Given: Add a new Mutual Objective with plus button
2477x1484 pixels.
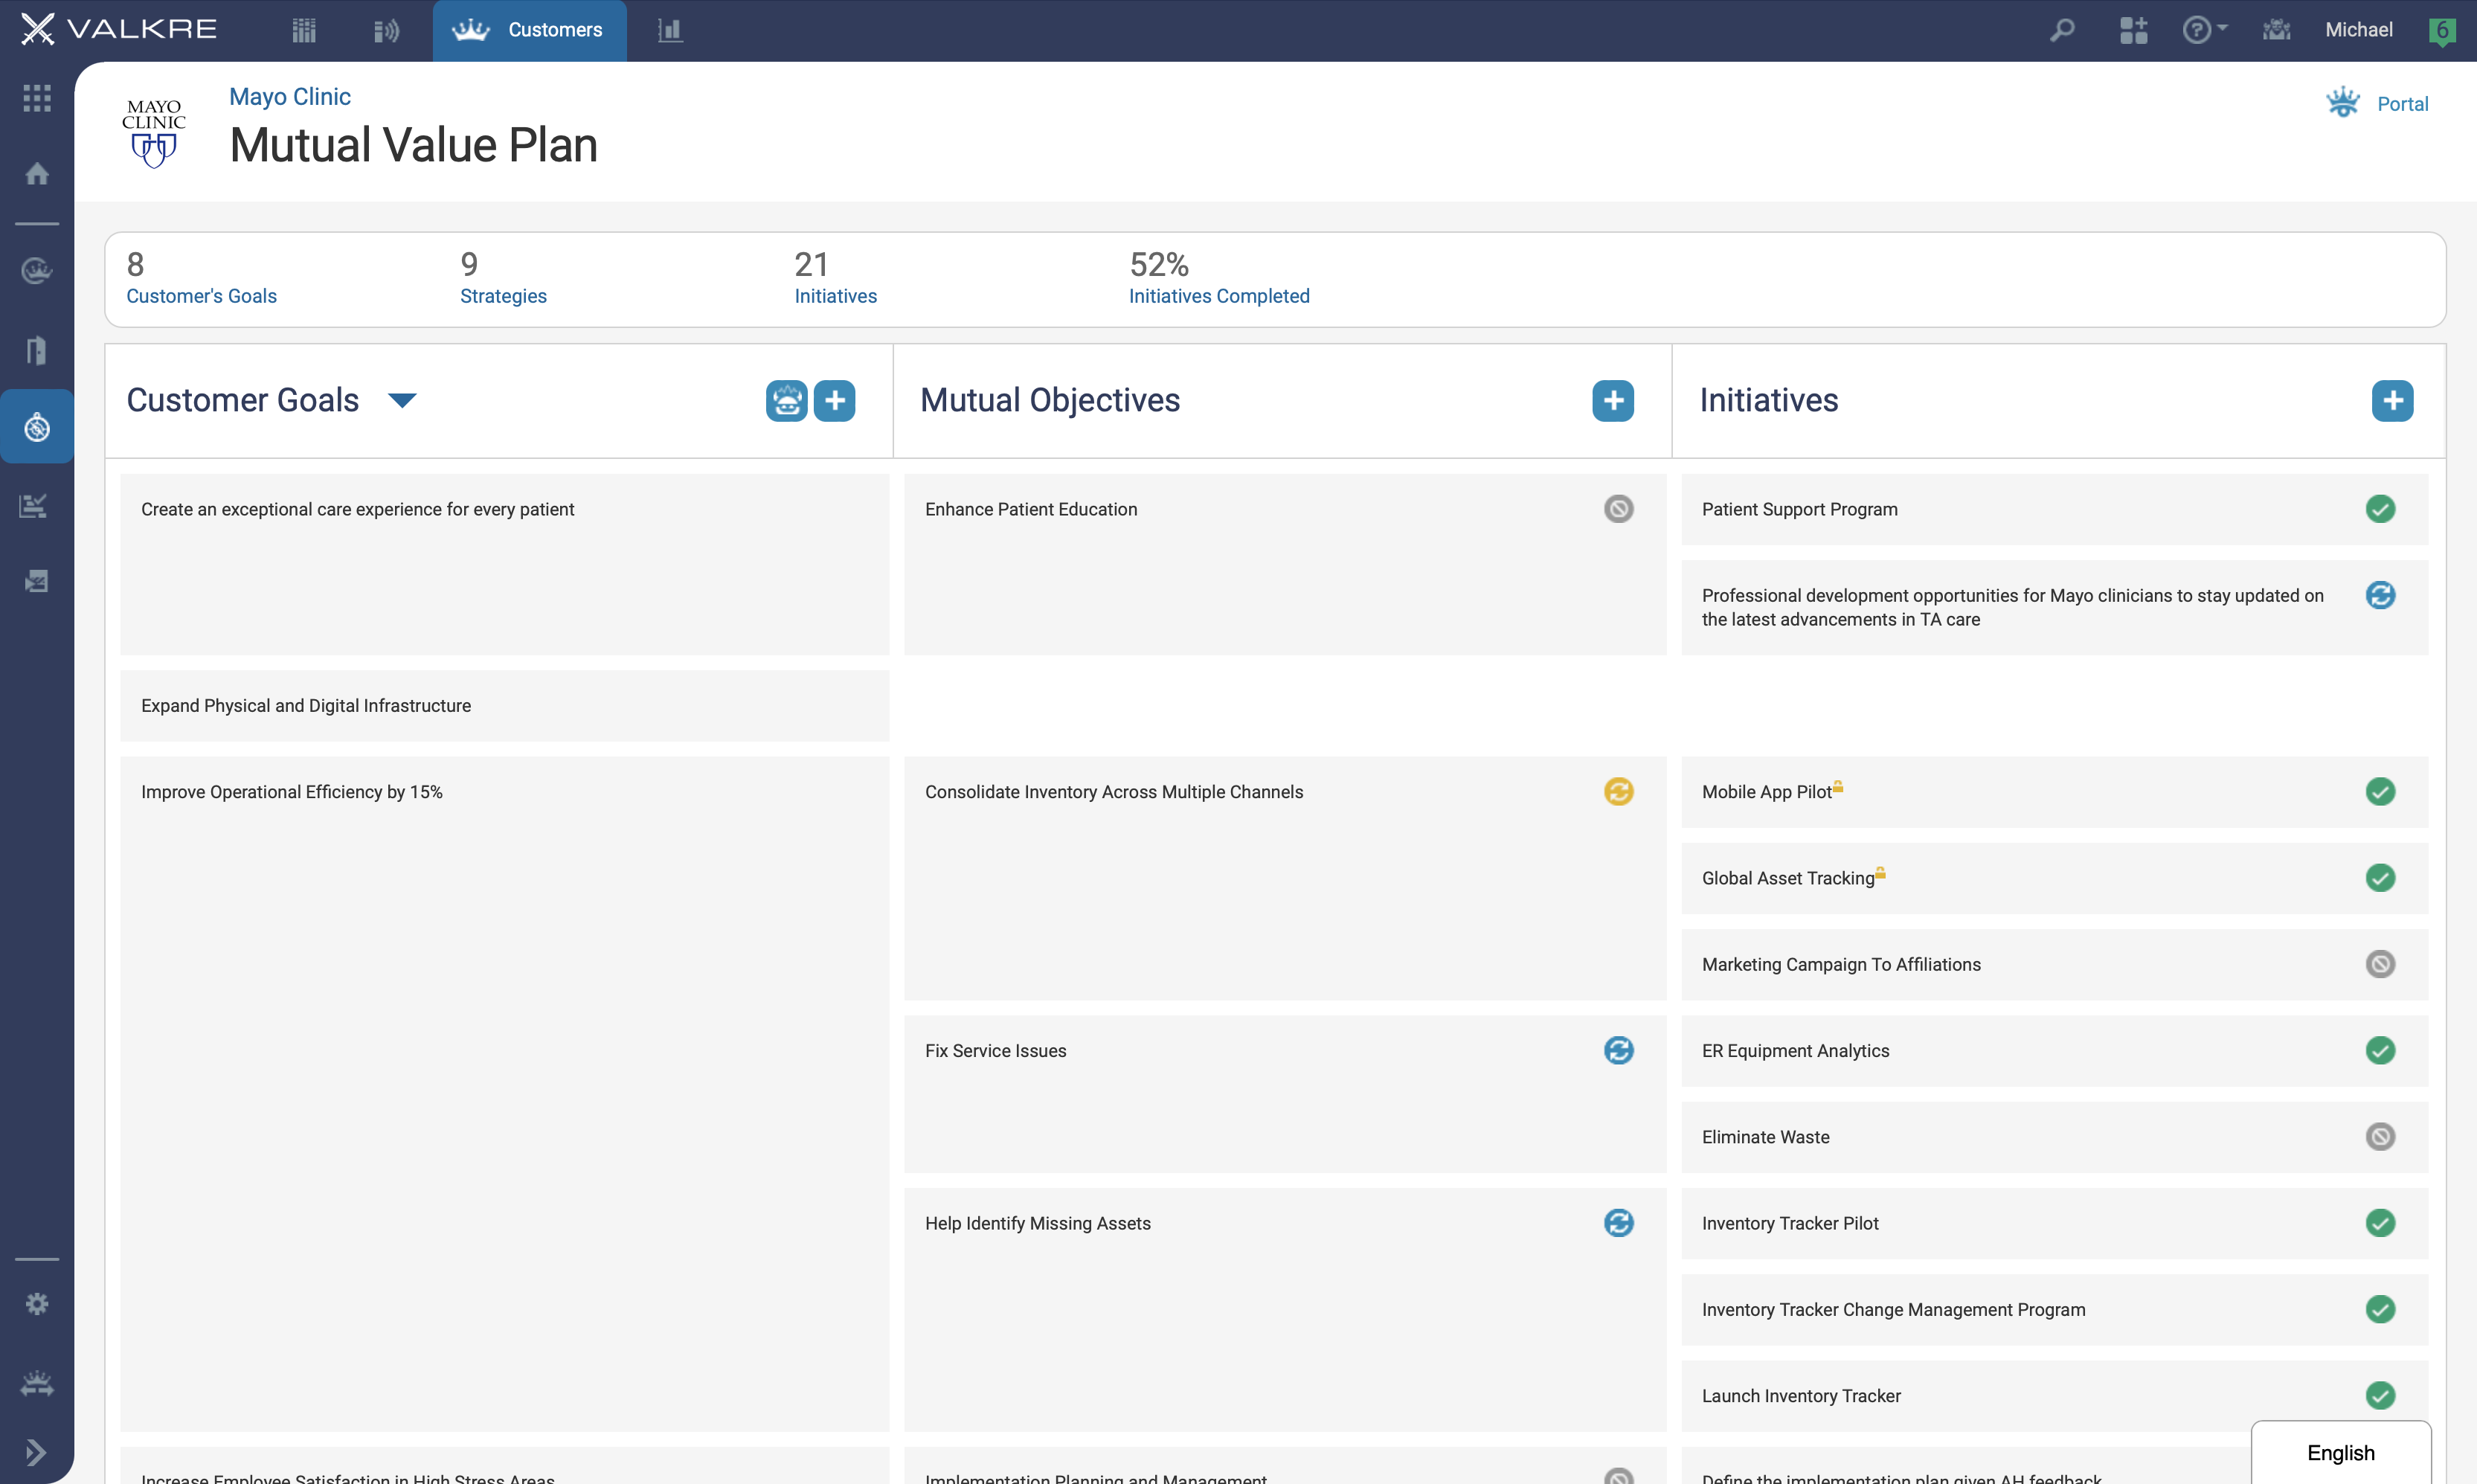Looking at the screenshot, I should point(1612,401).
